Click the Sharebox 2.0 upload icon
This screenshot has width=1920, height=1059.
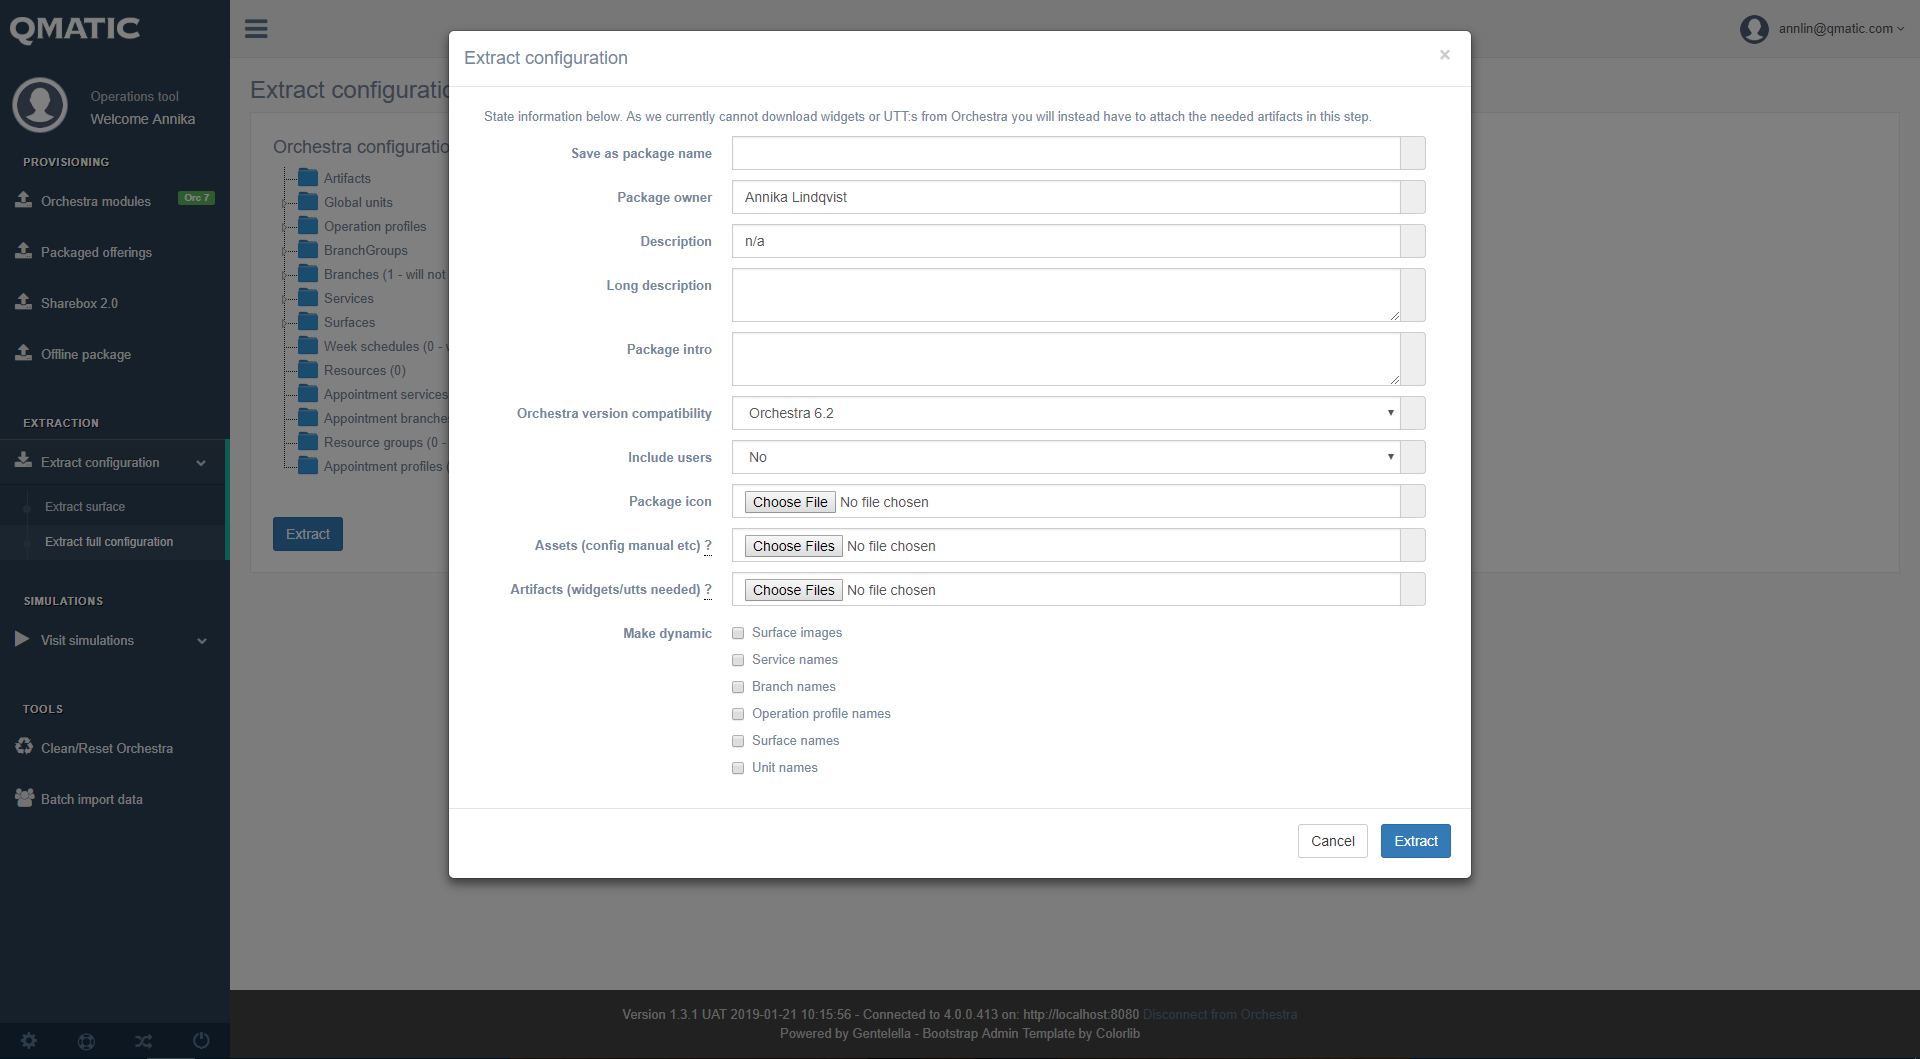pos(24,302)
